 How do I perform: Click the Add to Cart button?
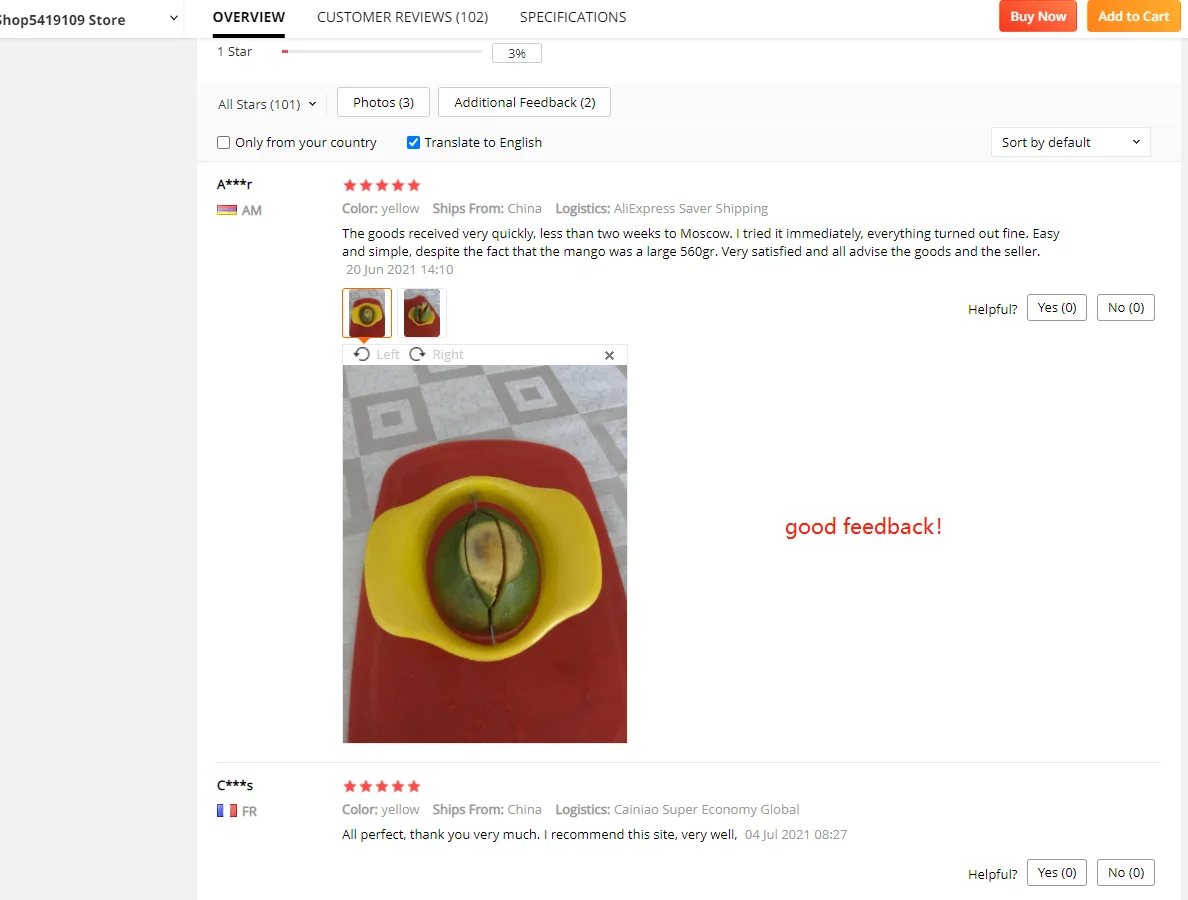pos(1133,17)
